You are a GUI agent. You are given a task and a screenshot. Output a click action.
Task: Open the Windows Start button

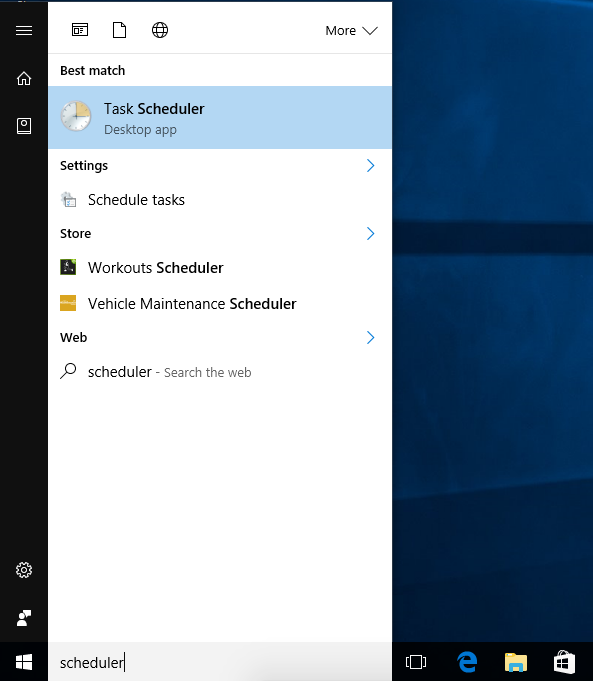coord(24,662)
